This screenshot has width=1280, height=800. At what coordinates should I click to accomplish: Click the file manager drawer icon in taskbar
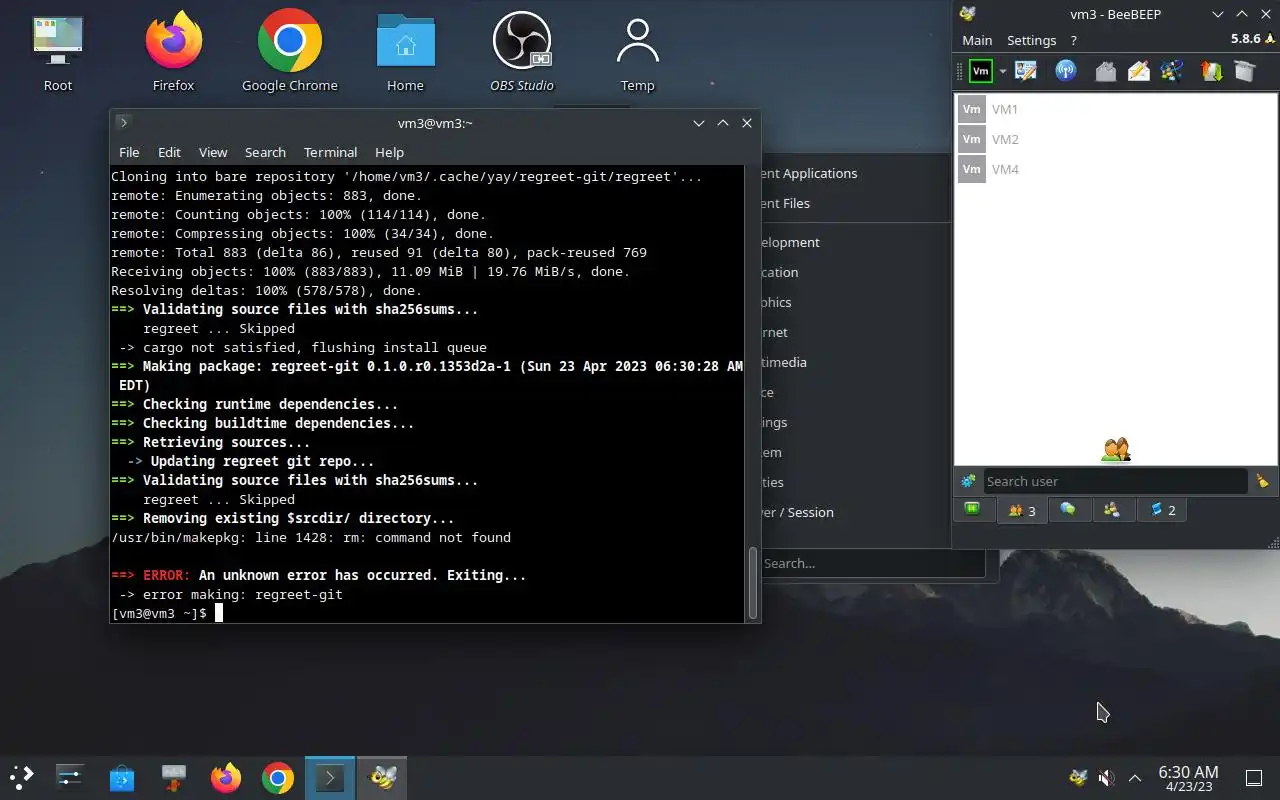click(x=174, y=777)
